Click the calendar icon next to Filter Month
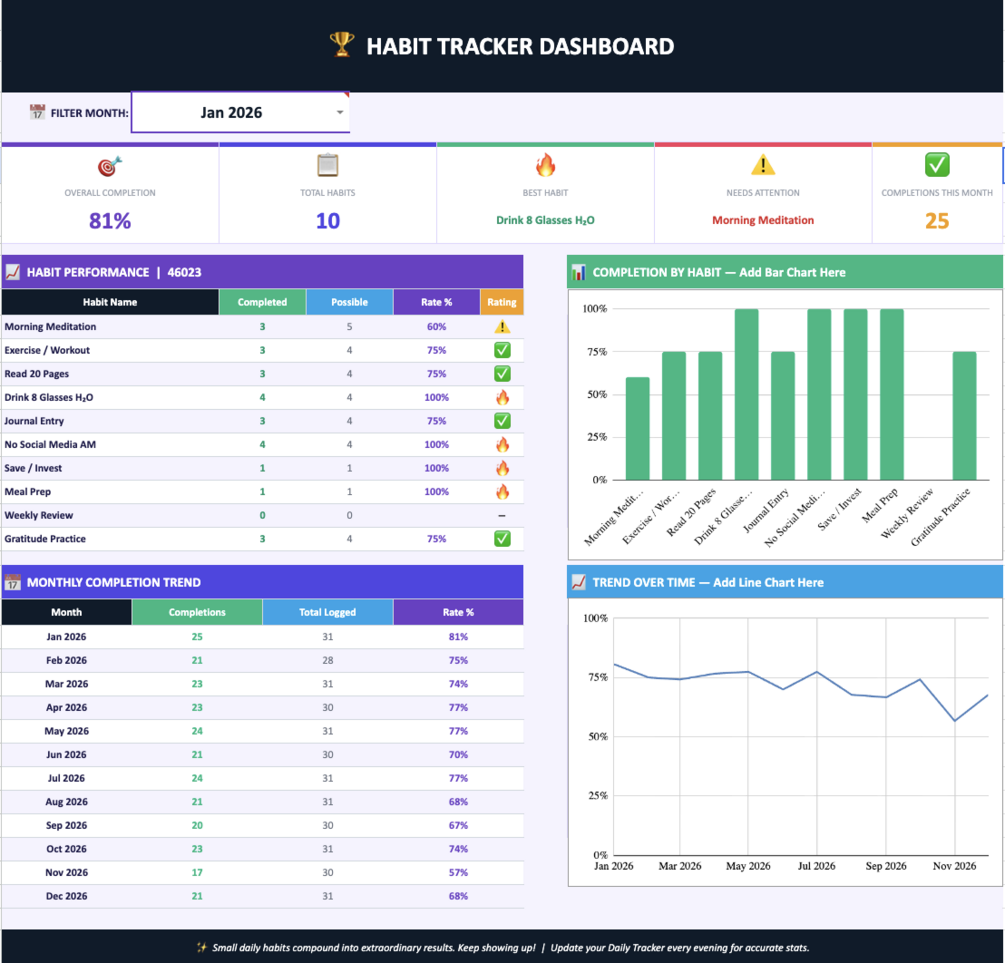Image resolution: width=1005 pixels, height=963 pixels. [x=37, y=112]
